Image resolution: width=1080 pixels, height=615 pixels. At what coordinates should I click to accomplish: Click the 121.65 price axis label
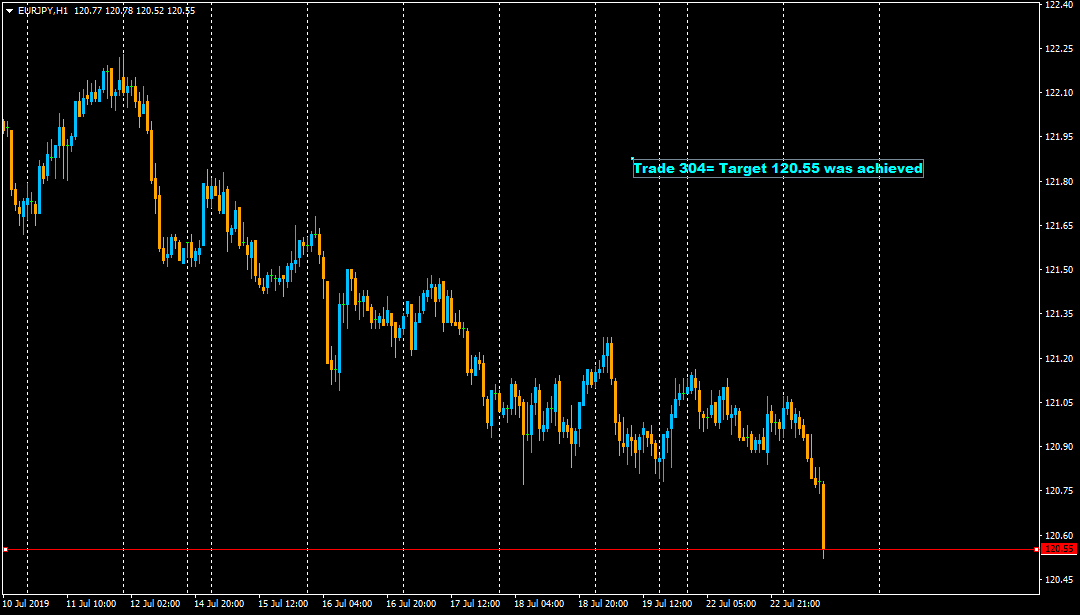pyautogui.click(x=1059, y=226)
